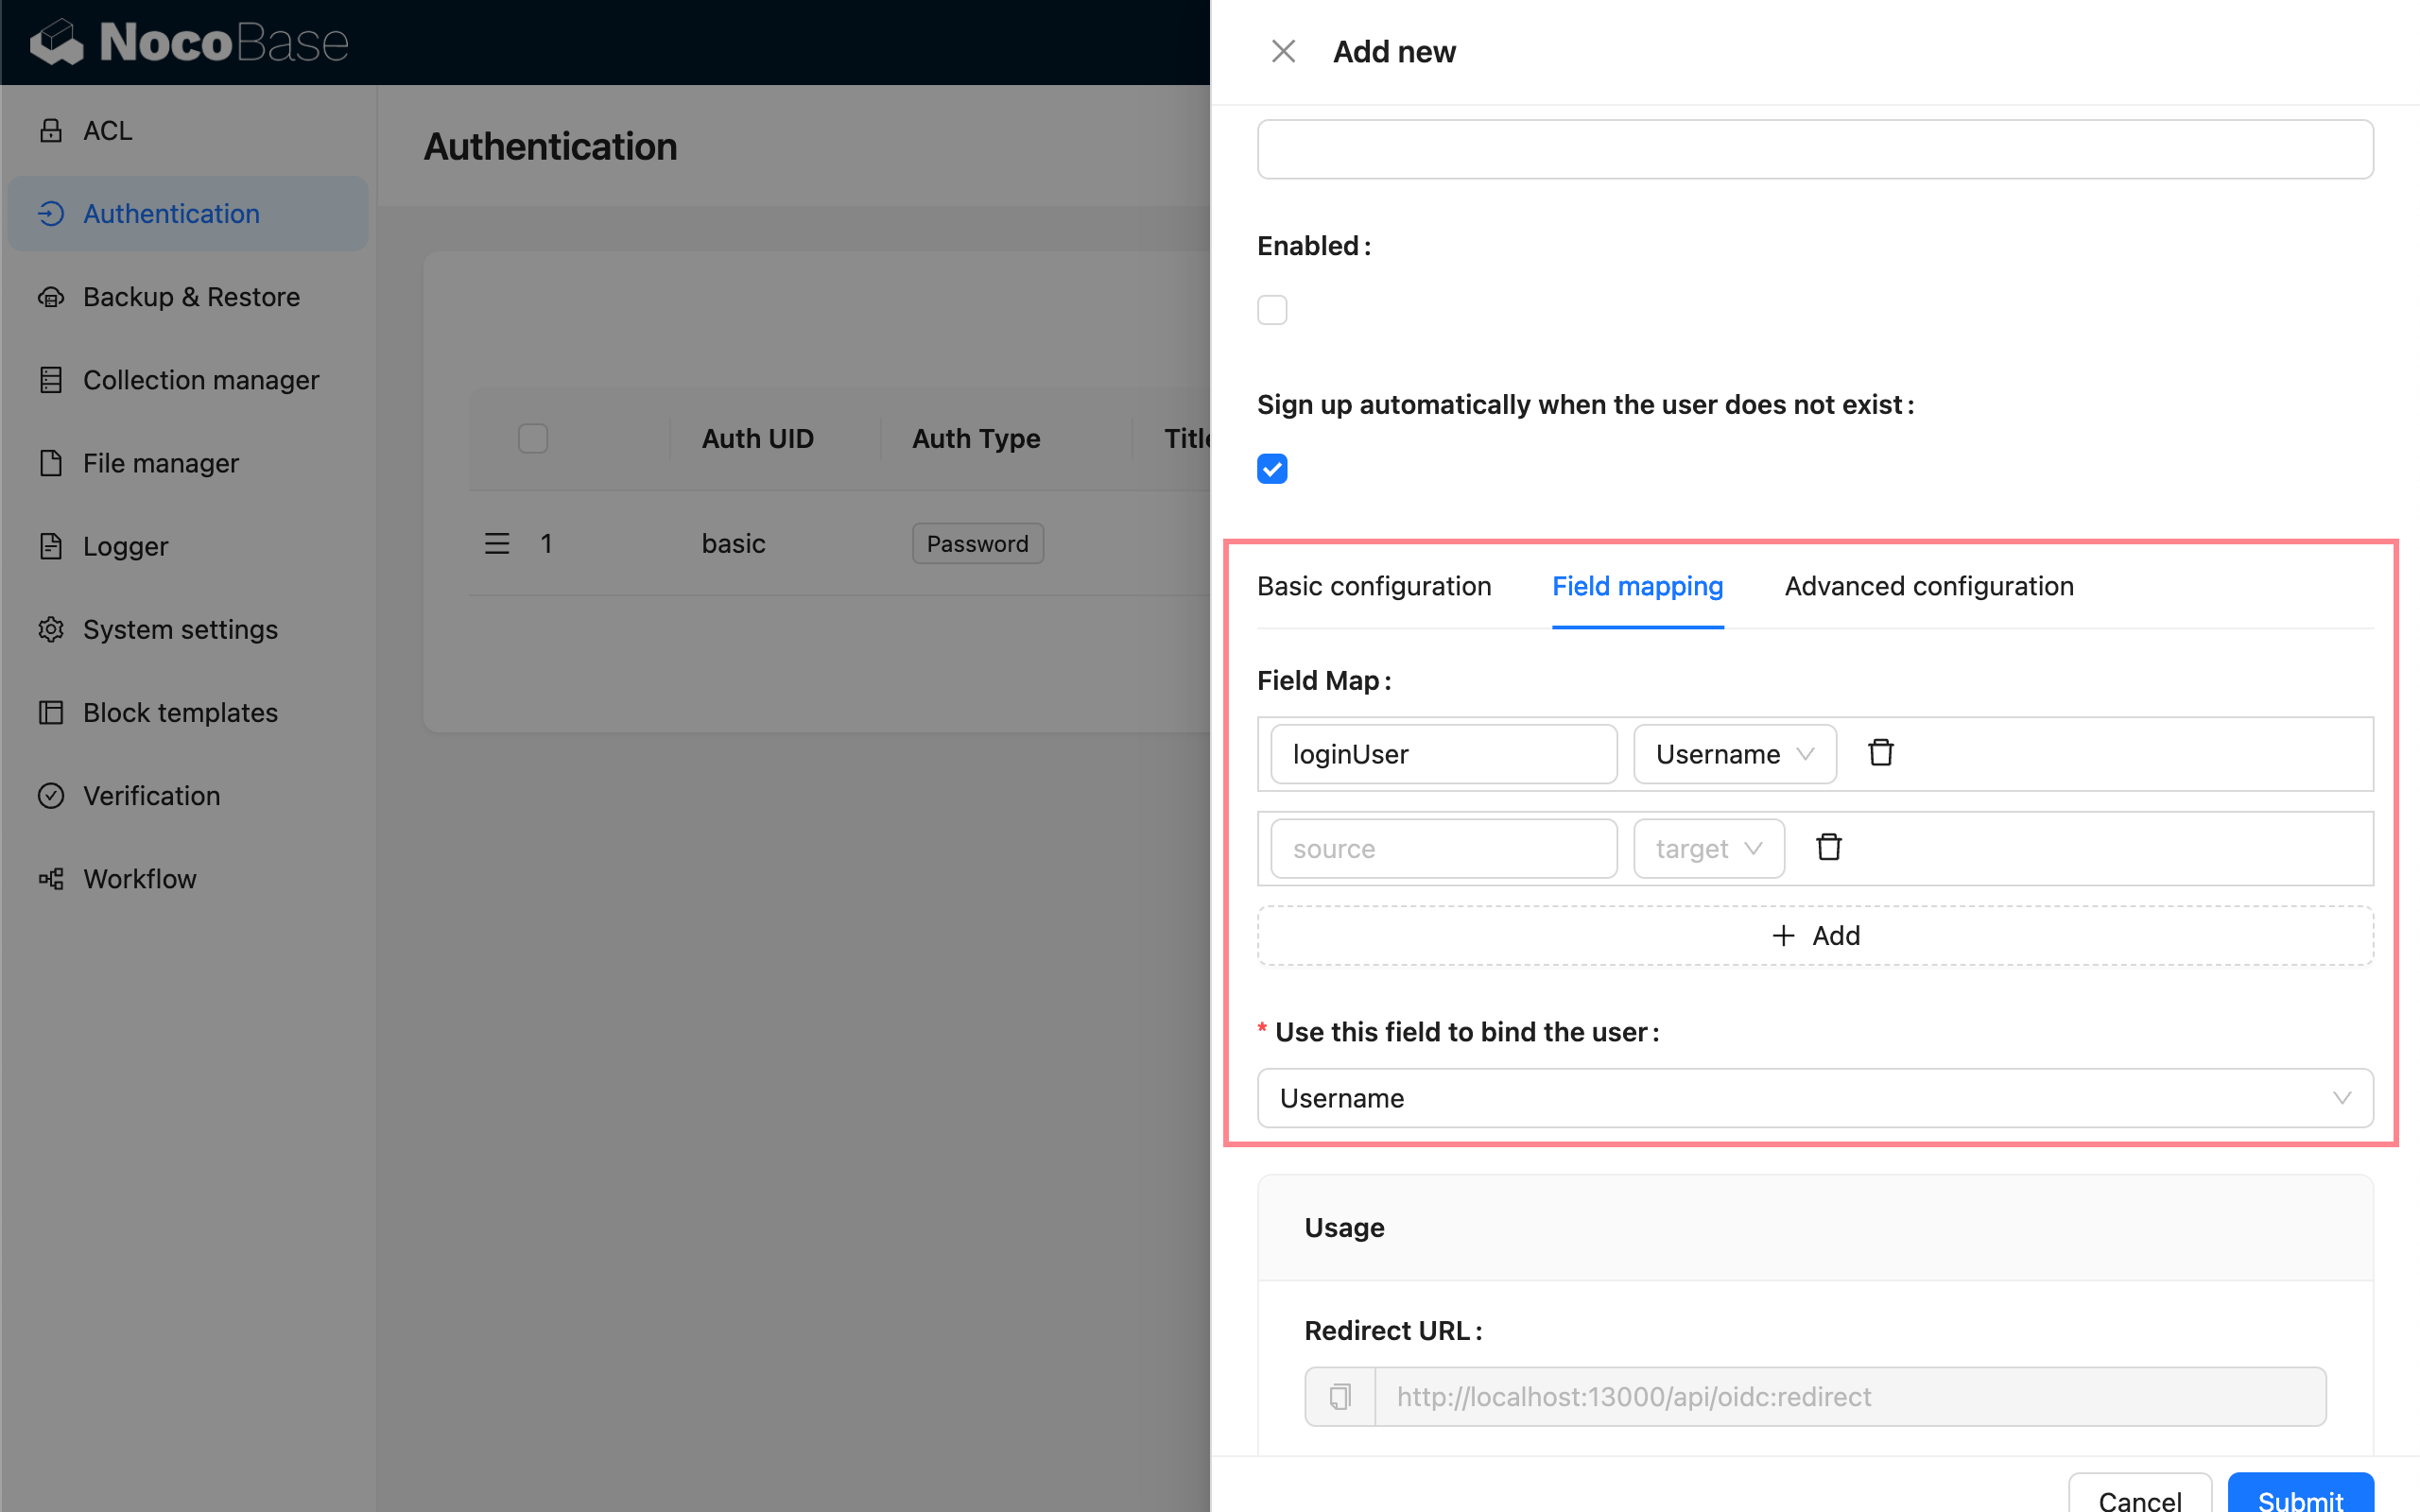Viewport: 2420px width, 1512px height.
Task: Uncheck automatic sign up checkbox
Action: click(x=1272, y=469)
